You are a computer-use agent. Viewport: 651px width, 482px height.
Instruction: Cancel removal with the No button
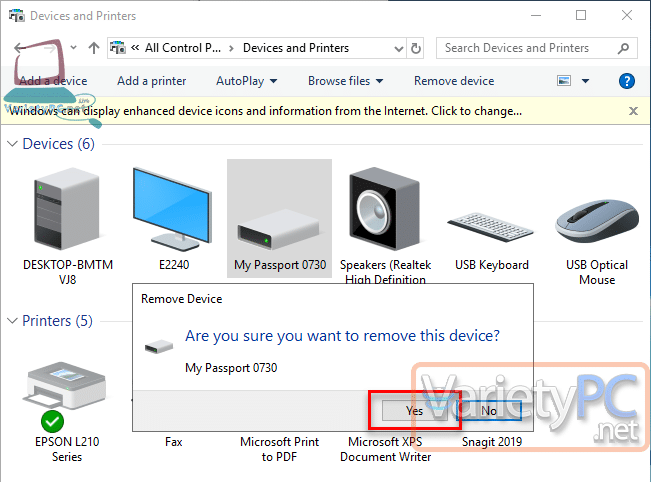488,410
